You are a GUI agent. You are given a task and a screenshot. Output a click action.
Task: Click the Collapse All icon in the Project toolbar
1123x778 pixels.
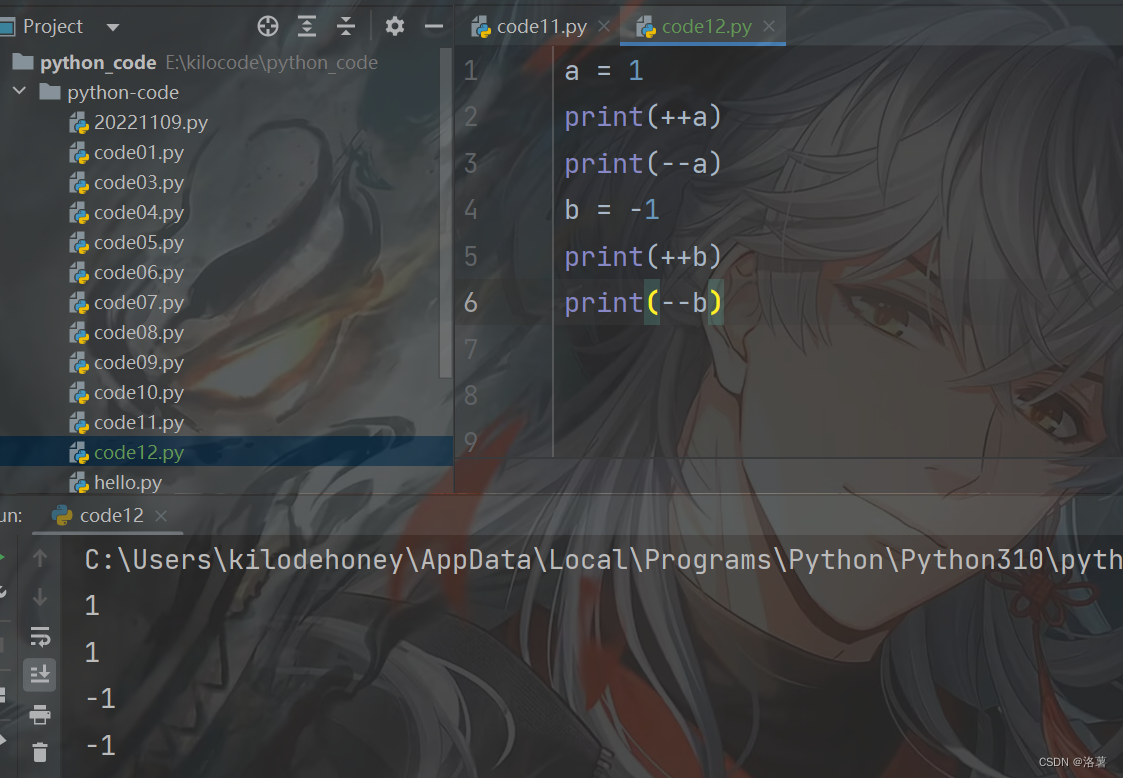point(346,27)
